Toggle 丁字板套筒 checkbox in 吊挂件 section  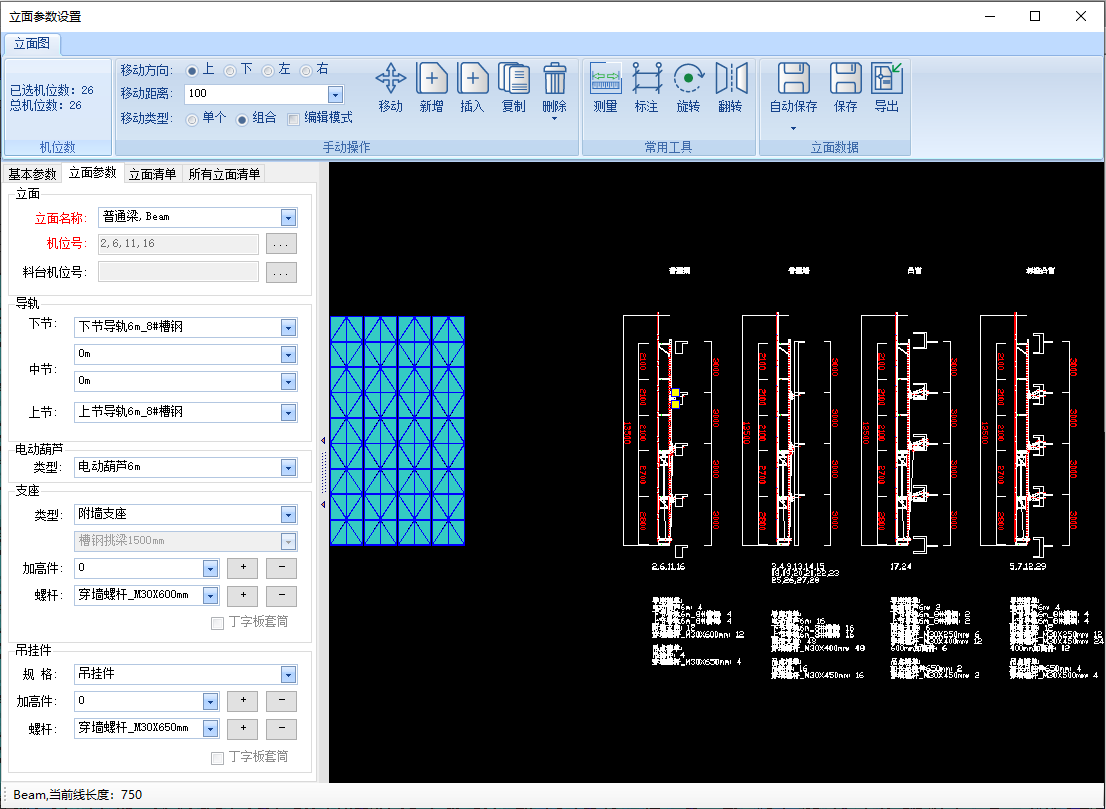[x=217, y=758]
